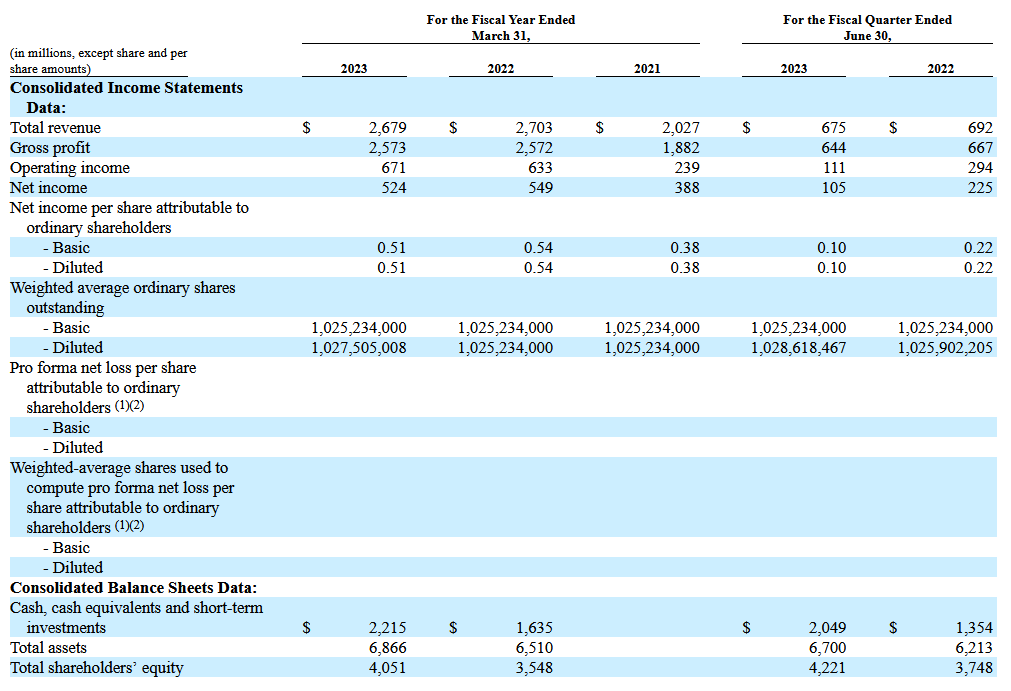
Task: Select total assets value 6,700
Action: point(827,648)
